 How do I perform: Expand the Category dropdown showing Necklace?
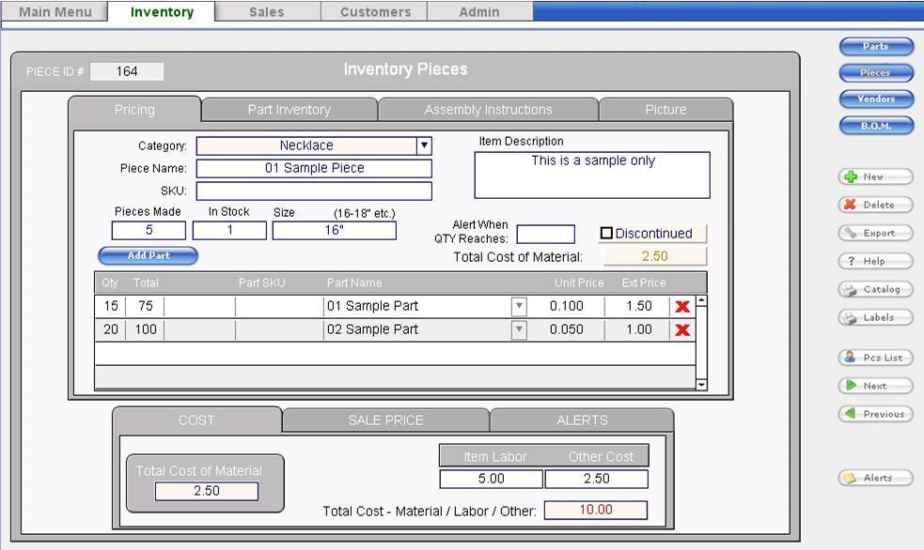[423, 146]
